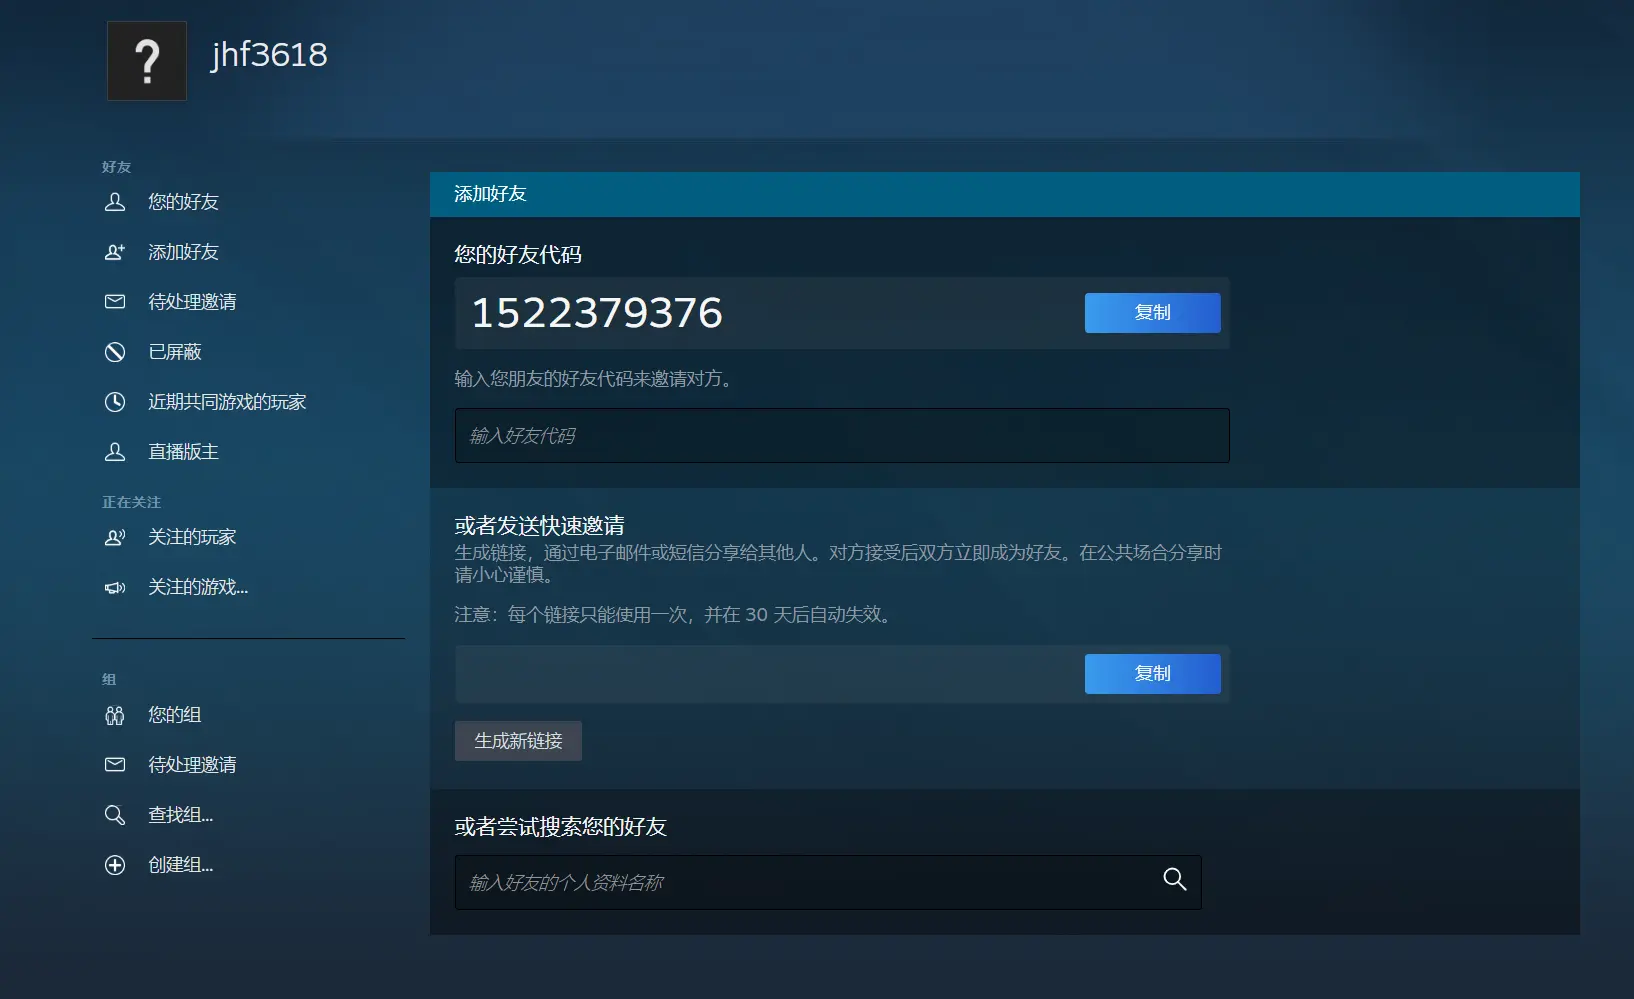Click the person icon beside 您的好友

tap(115, 202)
